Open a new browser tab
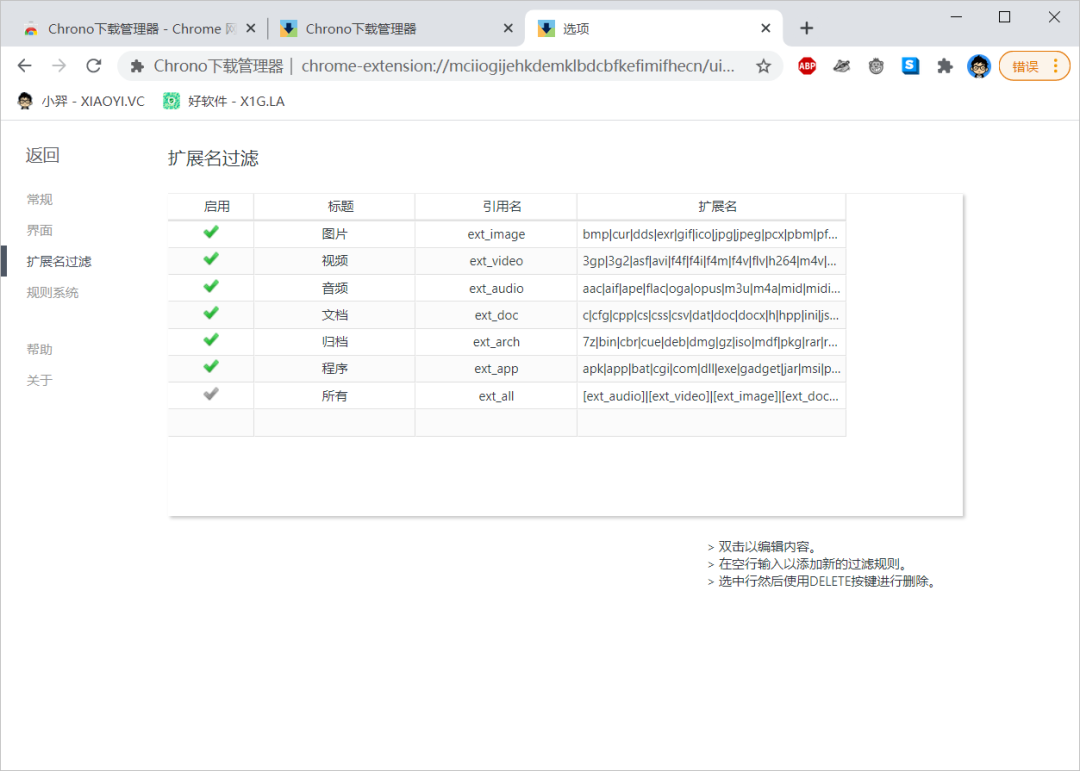Viewport: 1080px width, 771px height. click(x=807, y=28)
